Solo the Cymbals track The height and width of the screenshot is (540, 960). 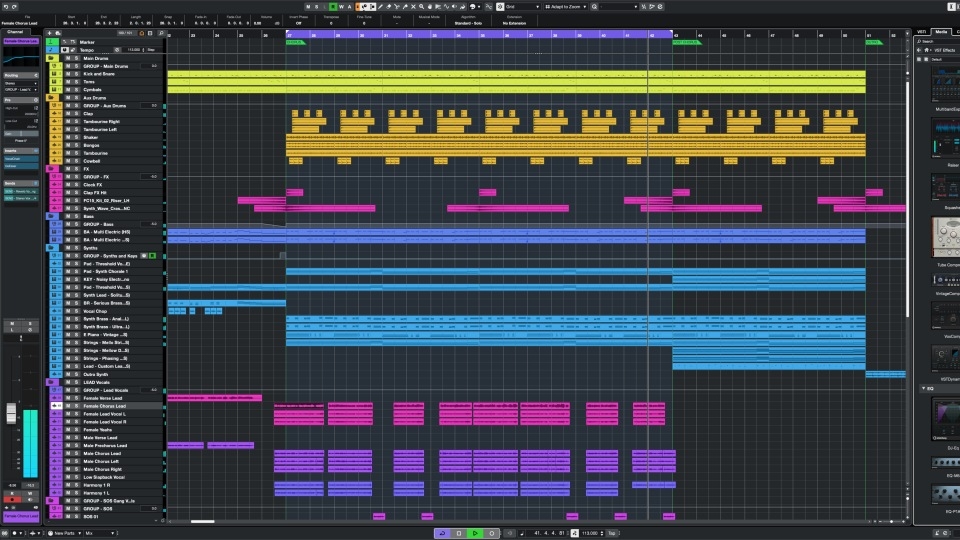tap(76, 89)
